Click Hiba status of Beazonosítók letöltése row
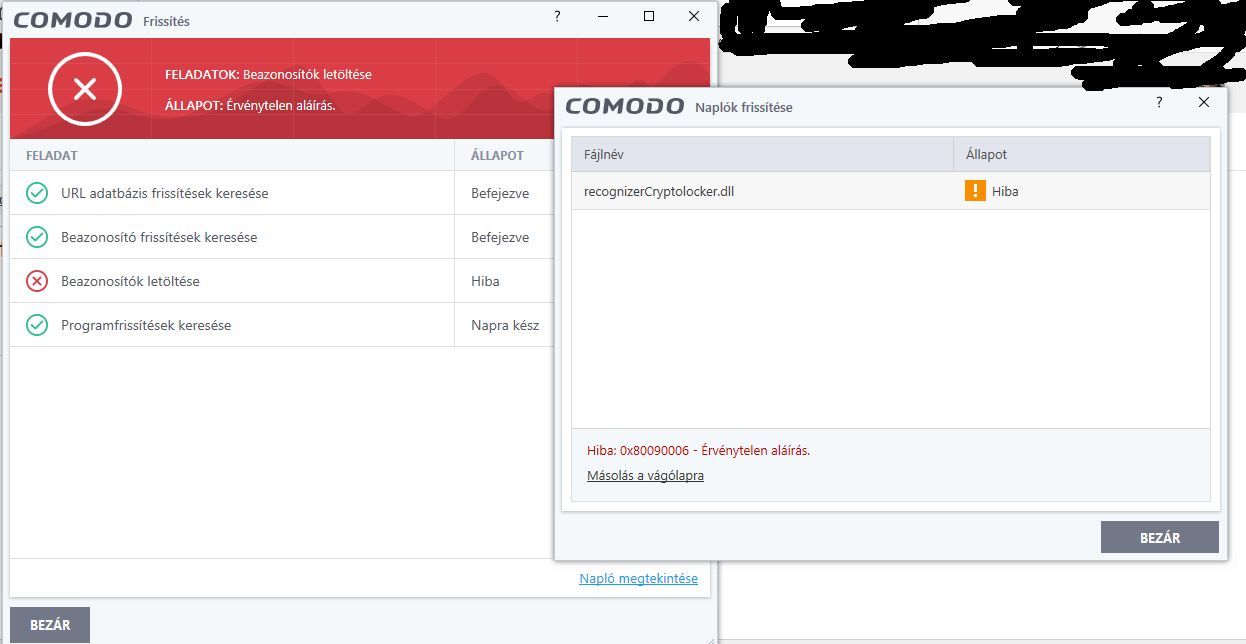The height and width of the screenshot is (644, 1246). click(485, 281)
